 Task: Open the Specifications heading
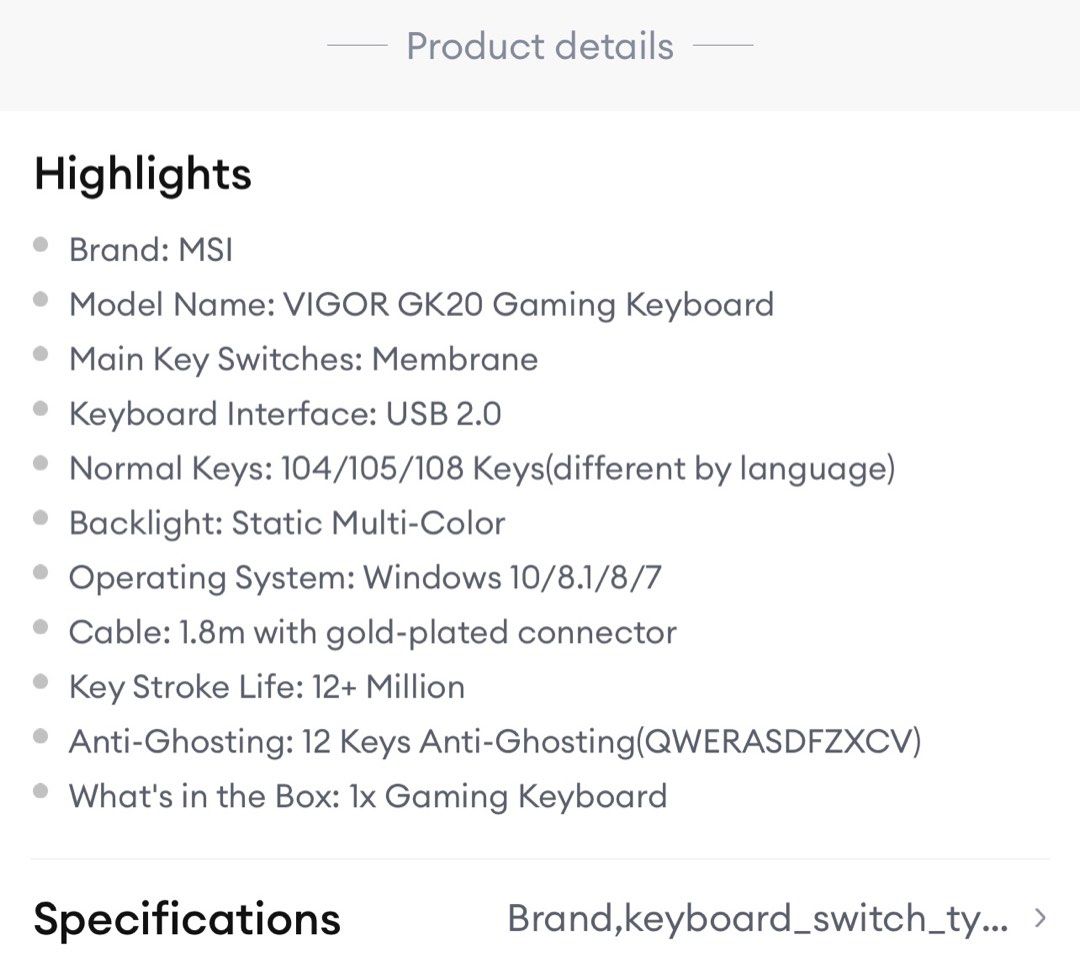(185, 916)
